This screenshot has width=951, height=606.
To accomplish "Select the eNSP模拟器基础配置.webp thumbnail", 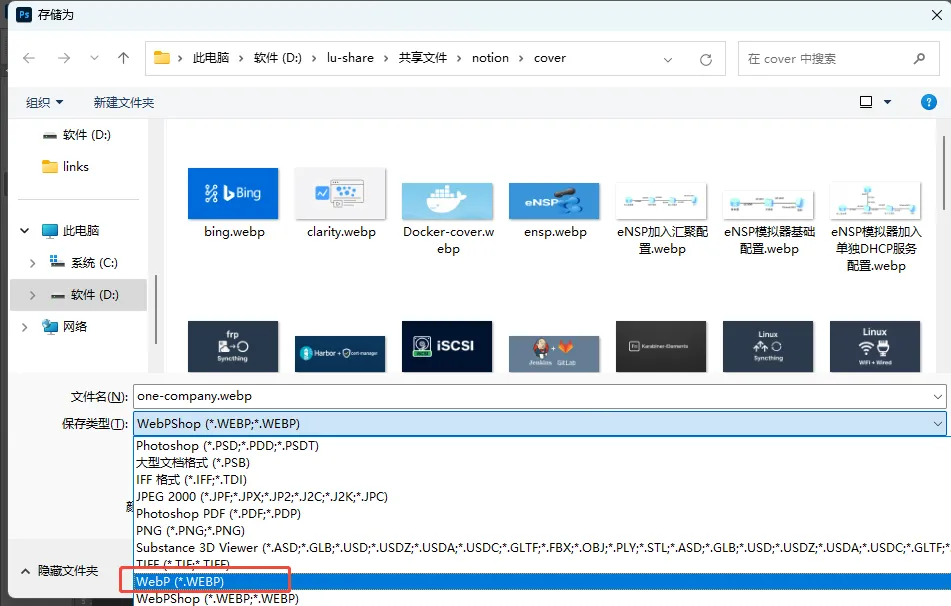I will pos(768,204).
